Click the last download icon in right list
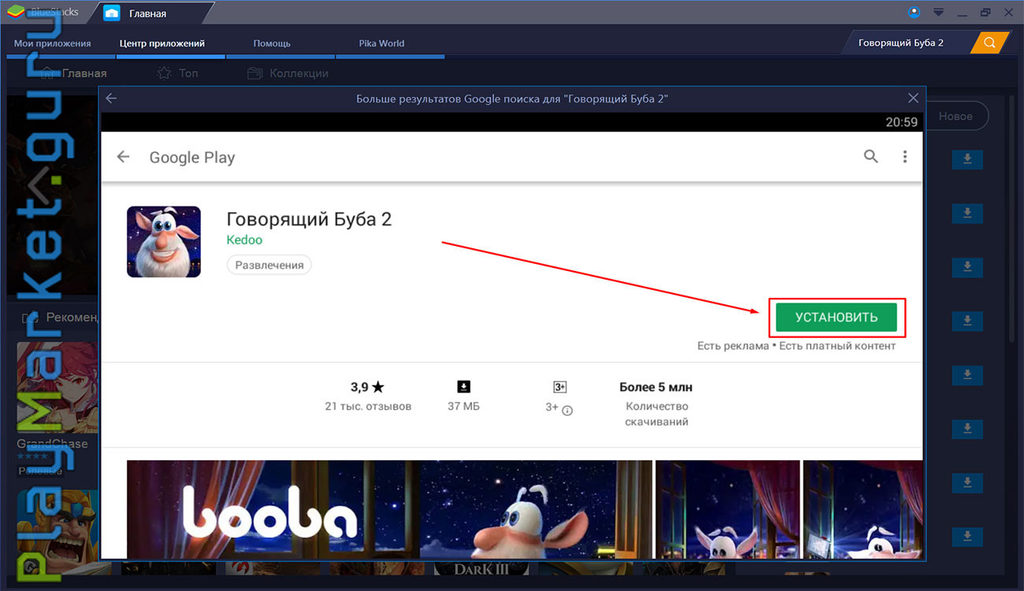1024x591 pixels. coord(967,536)
